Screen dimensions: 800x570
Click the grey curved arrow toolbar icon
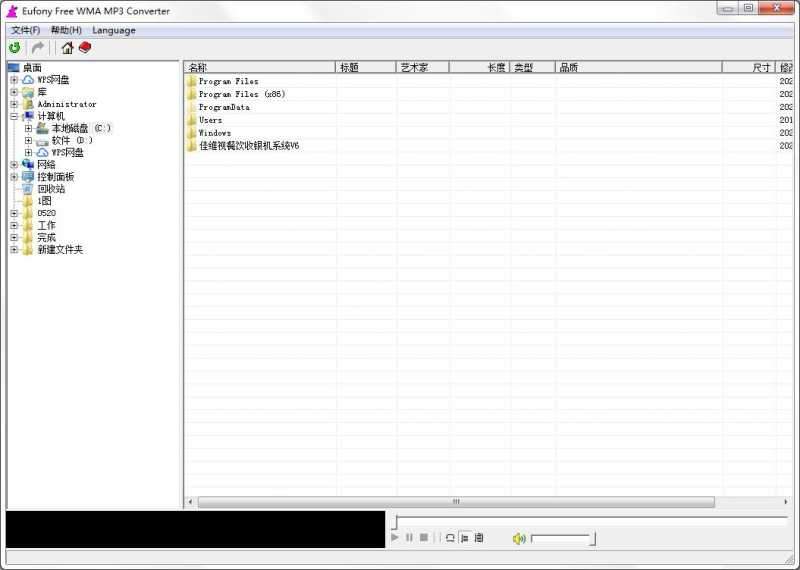tap(38, 48)
